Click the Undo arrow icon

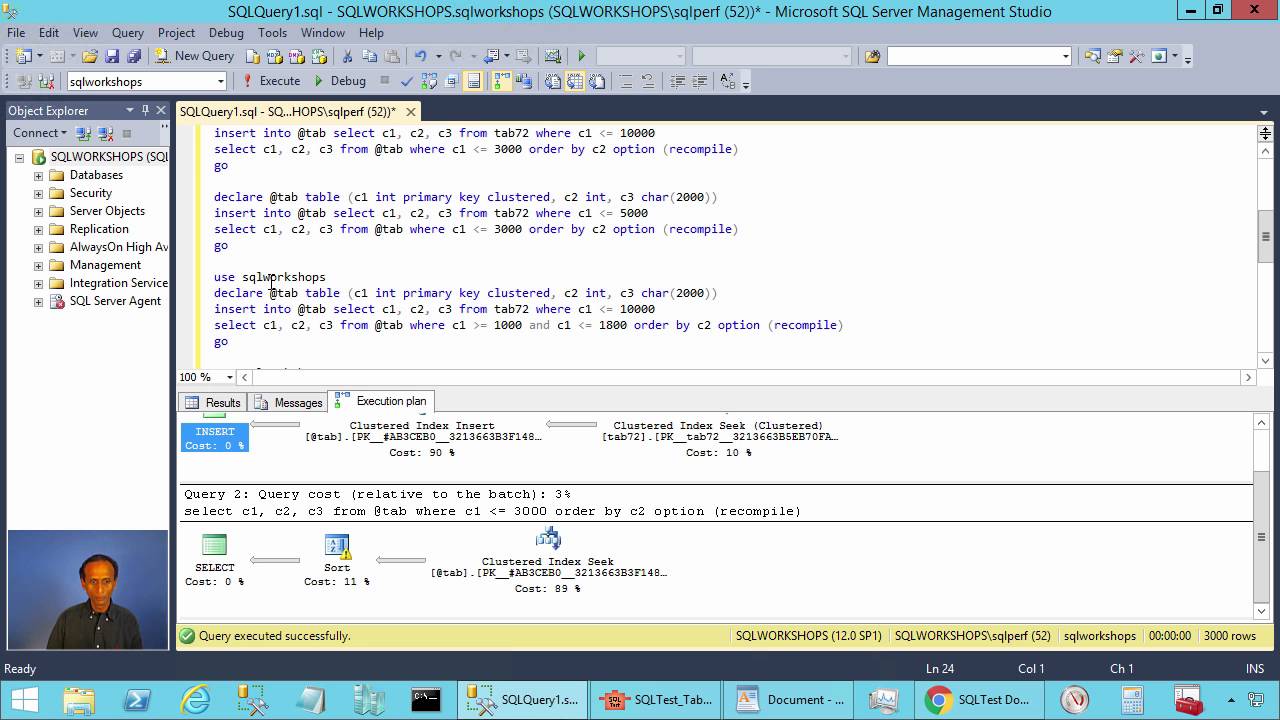421,56
